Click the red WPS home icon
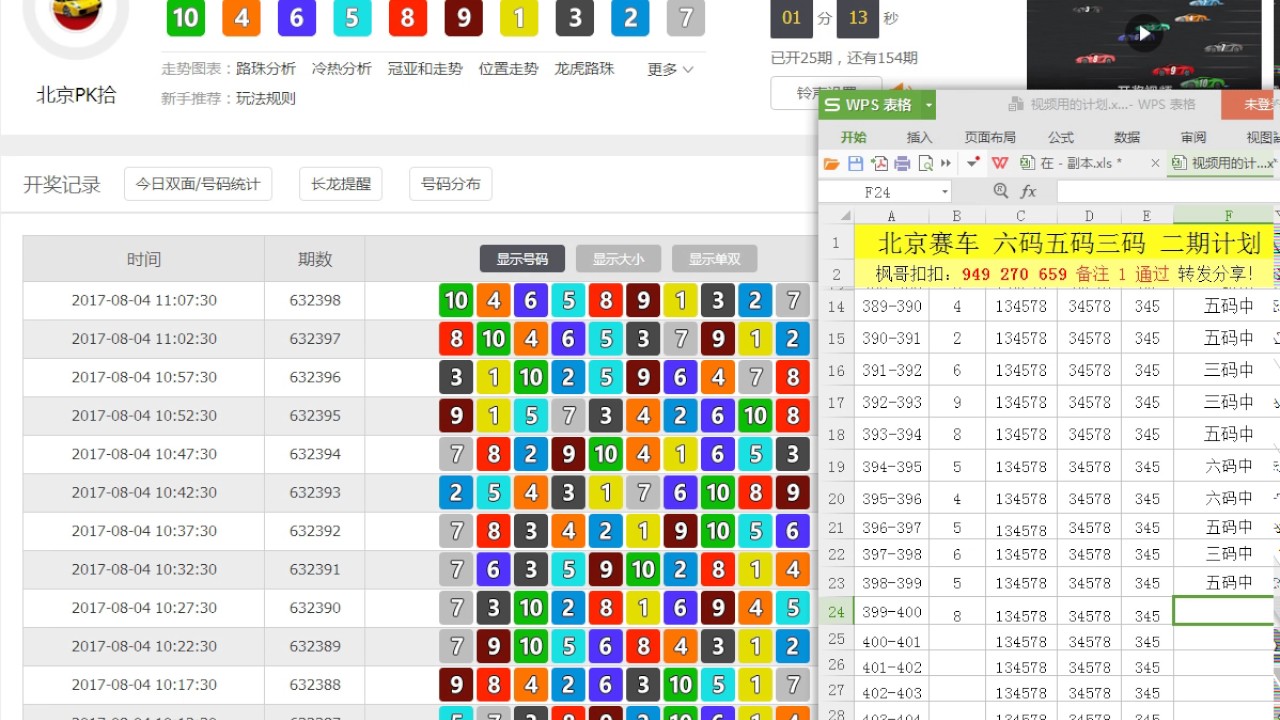This screenshot has width=1280, height=720. [1000, 163]
